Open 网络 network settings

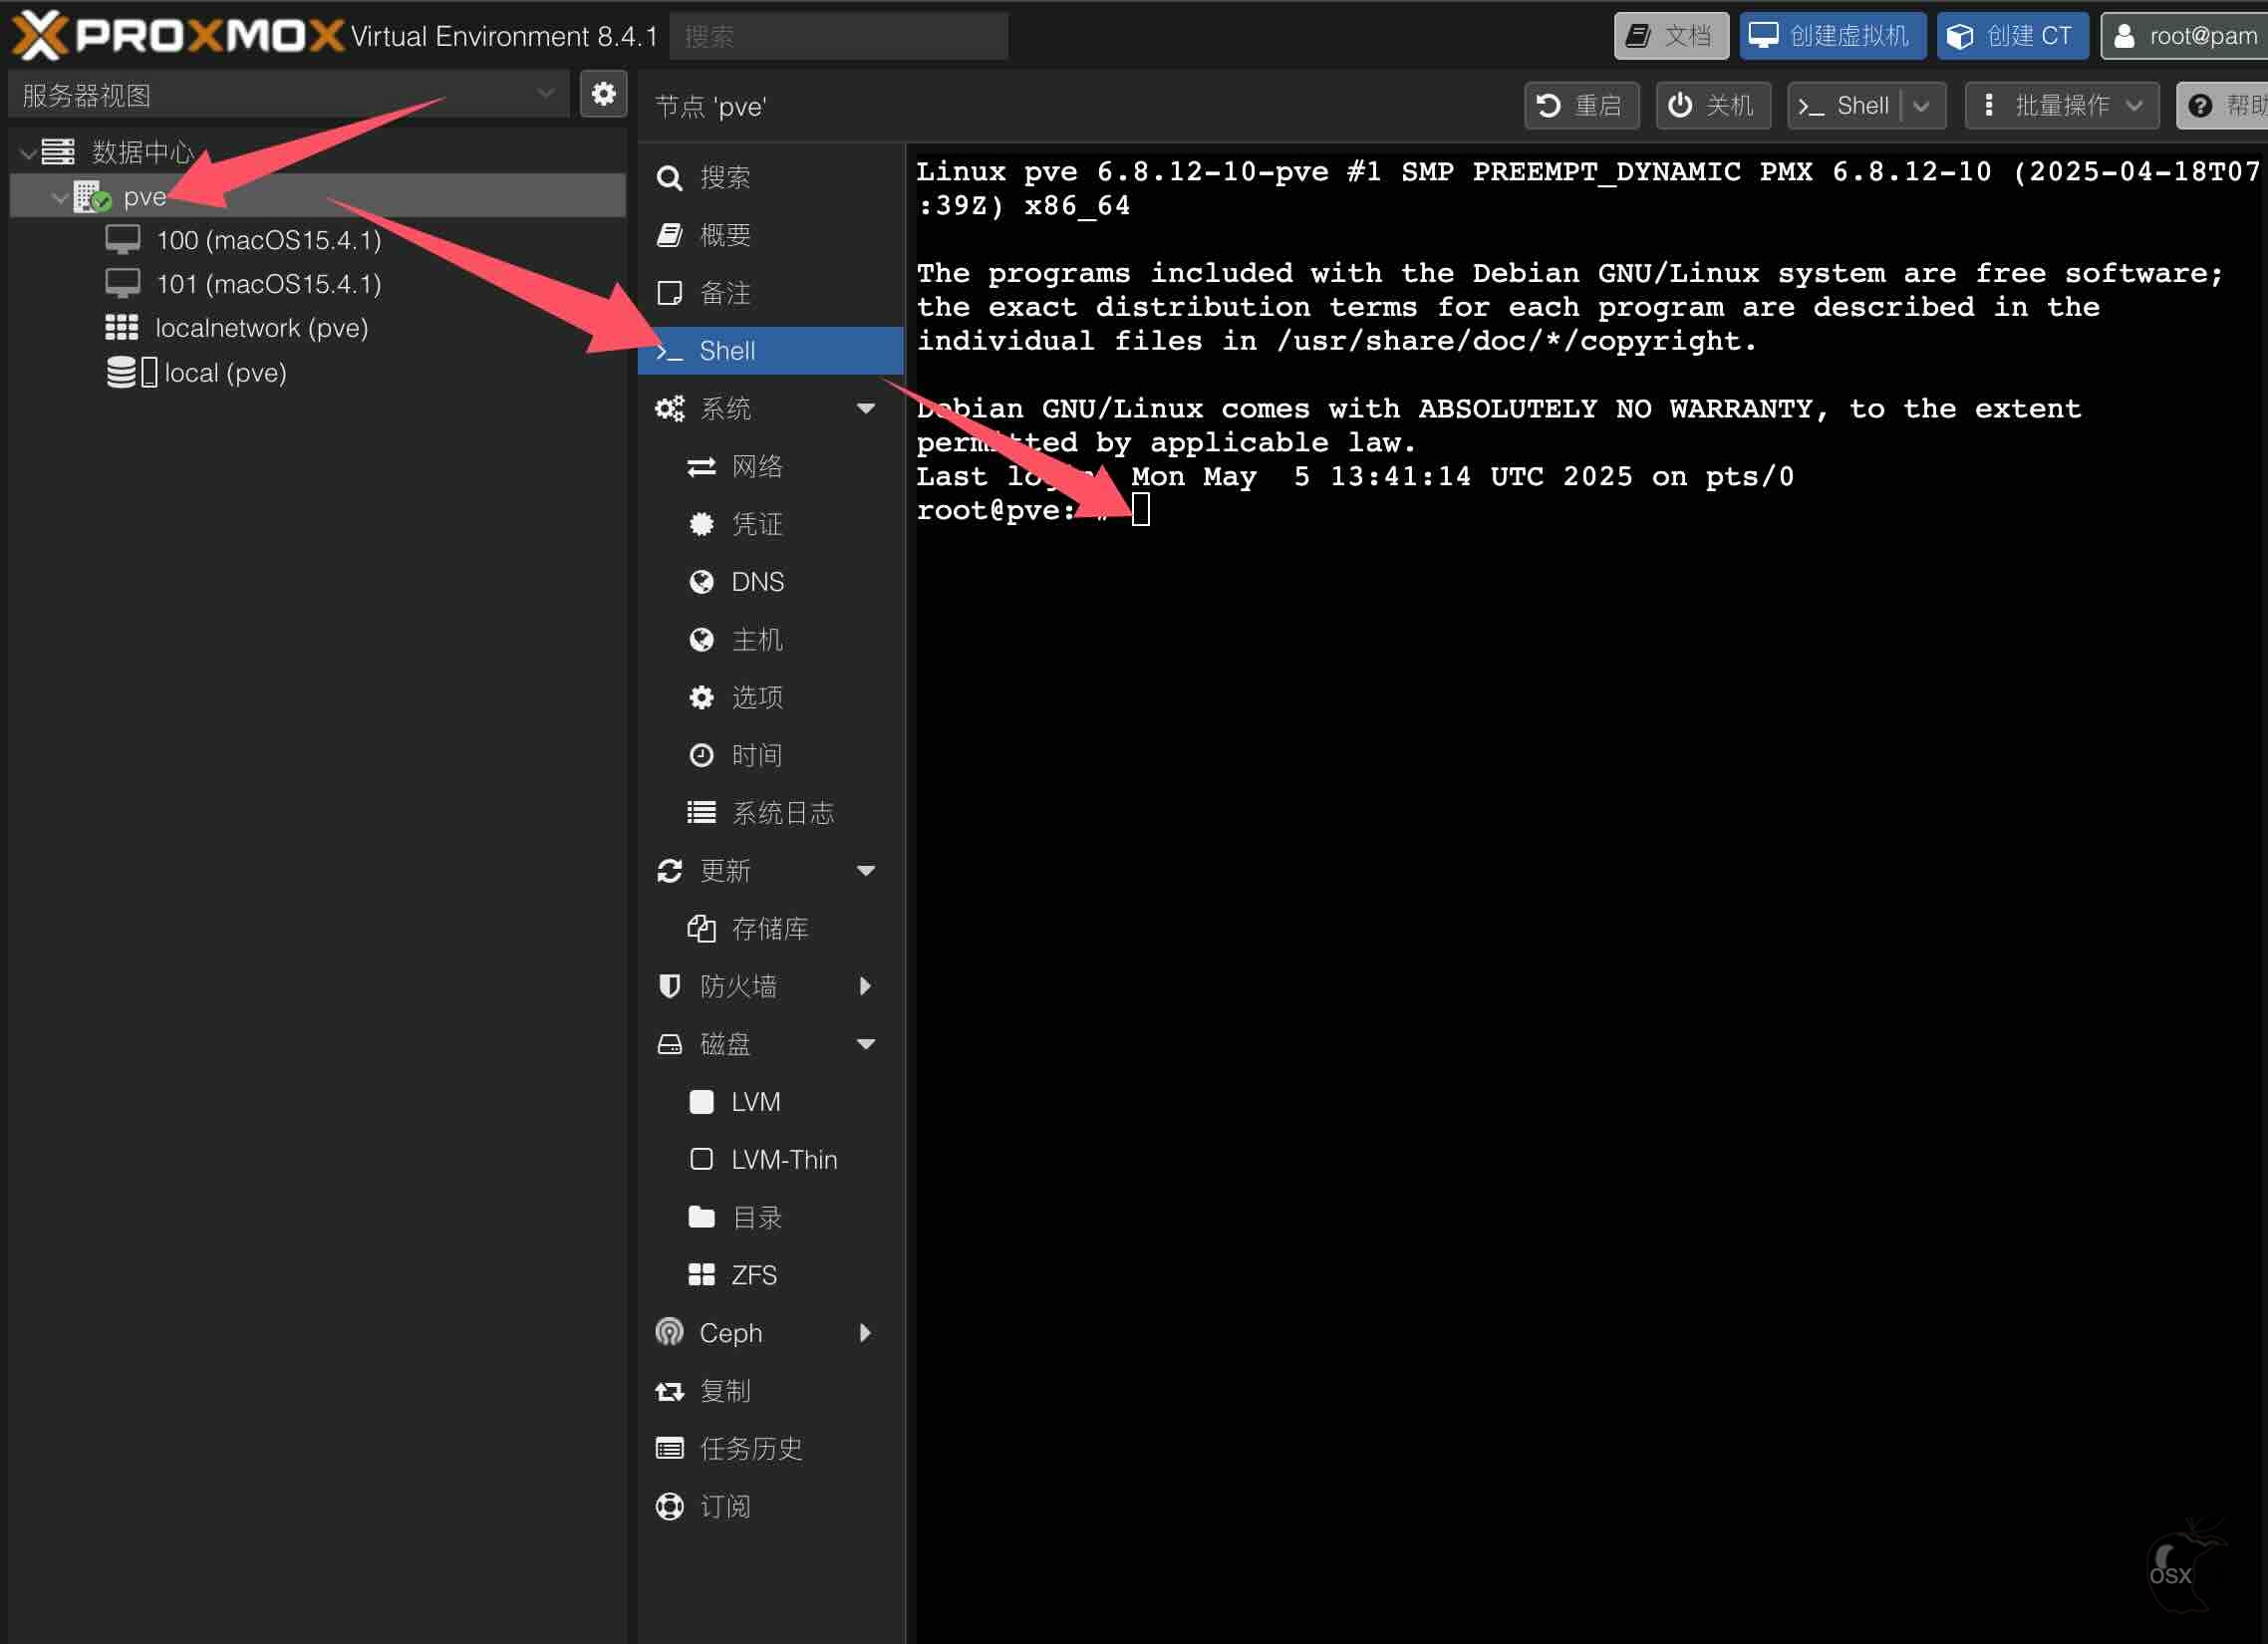click(770, 466)
